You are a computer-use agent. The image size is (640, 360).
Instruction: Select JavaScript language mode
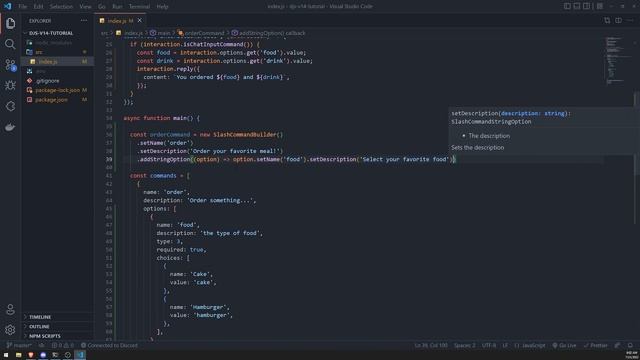[530, 345]
